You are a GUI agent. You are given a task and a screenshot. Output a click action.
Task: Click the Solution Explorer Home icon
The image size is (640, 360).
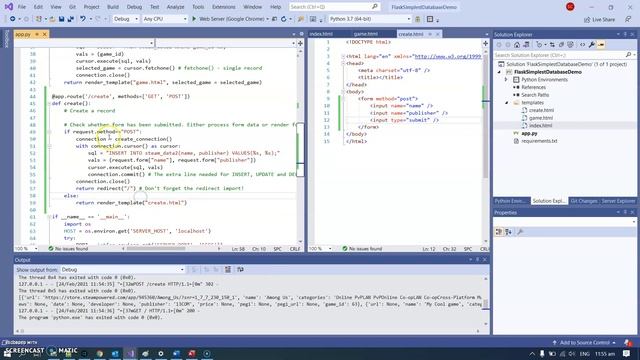pos(517,44)
